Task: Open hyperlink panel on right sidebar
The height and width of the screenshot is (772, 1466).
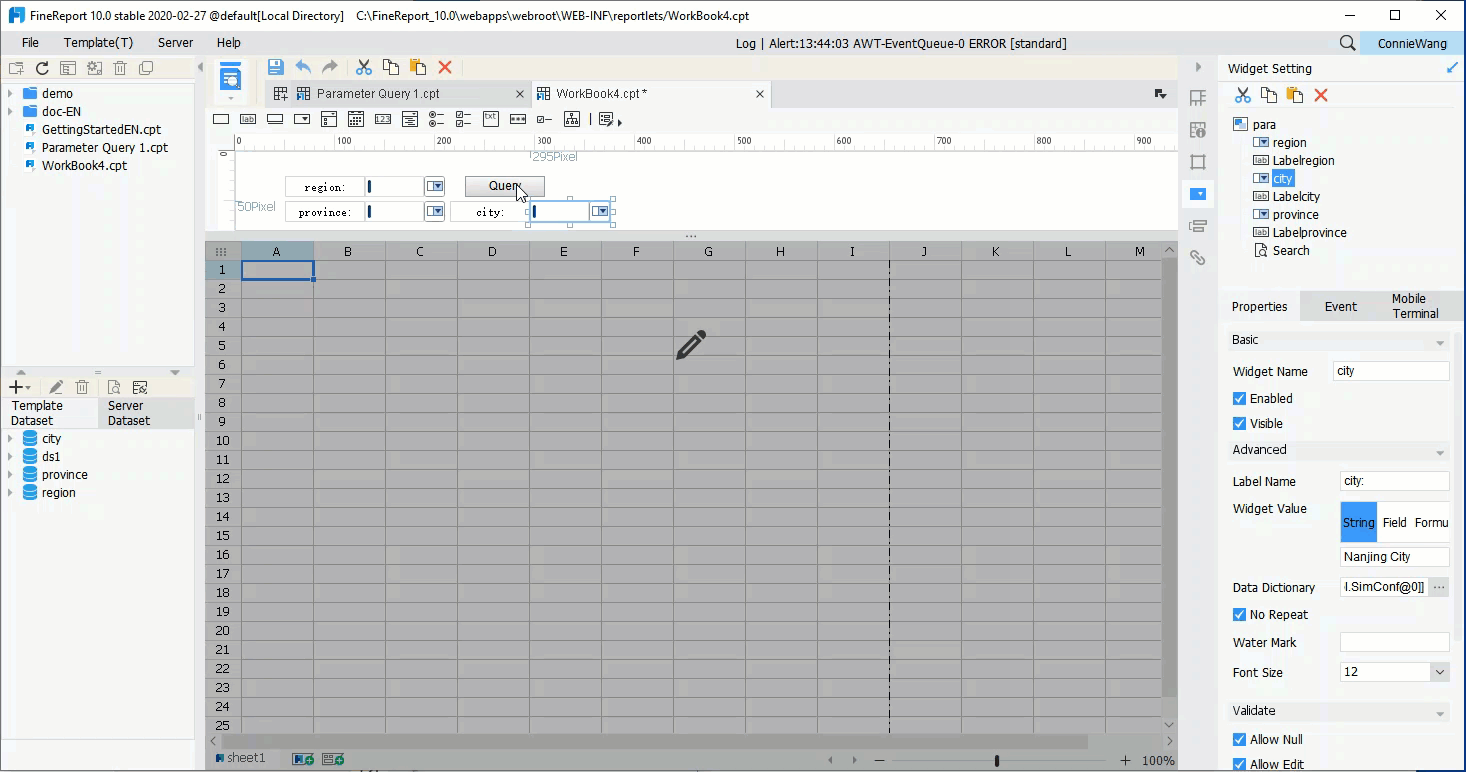Action: 1198,257
